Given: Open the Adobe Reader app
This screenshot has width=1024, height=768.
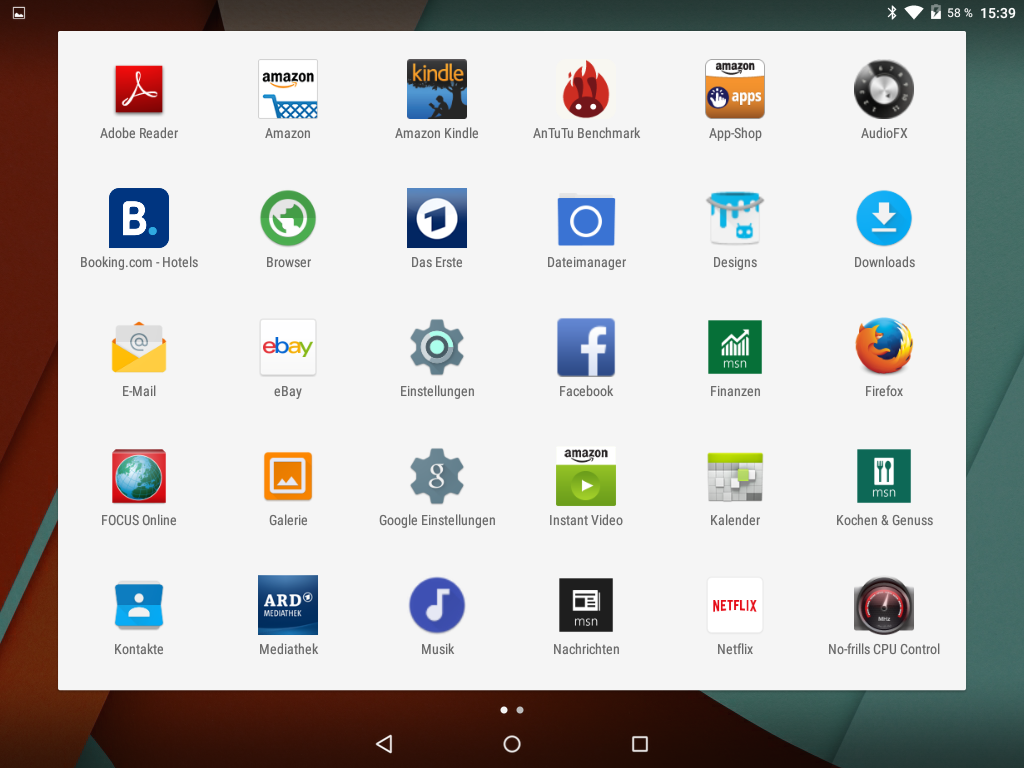Looking at the screenshot, I should point(138,89).
